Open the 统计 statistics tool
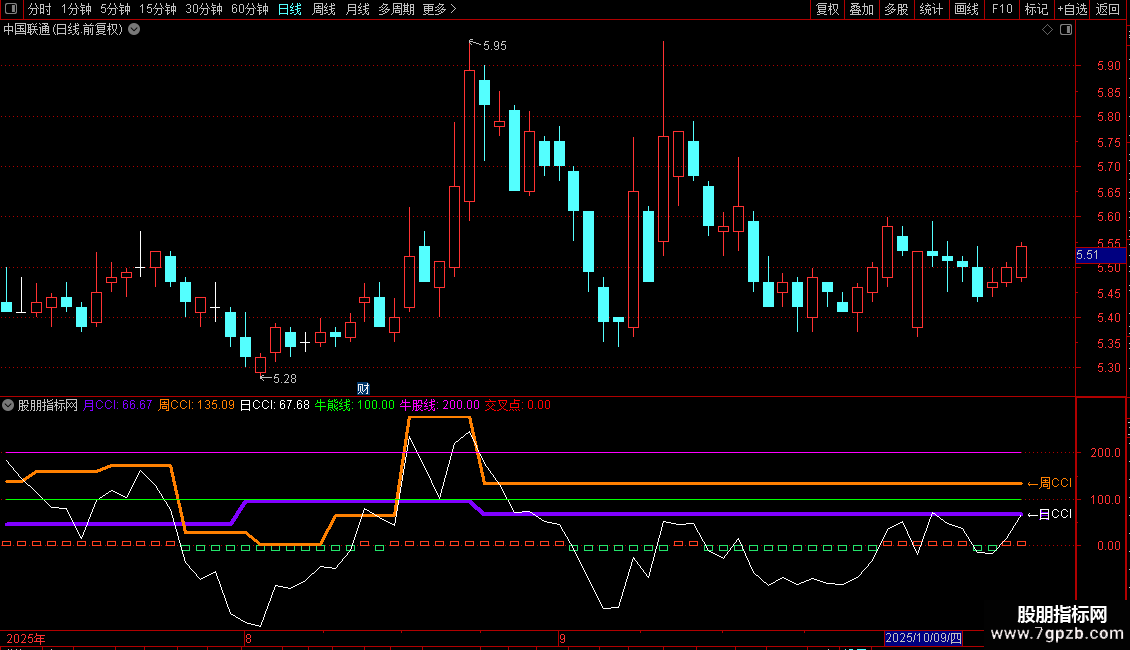The height and width of the screenshot is (650, 1130). (931, 9)
